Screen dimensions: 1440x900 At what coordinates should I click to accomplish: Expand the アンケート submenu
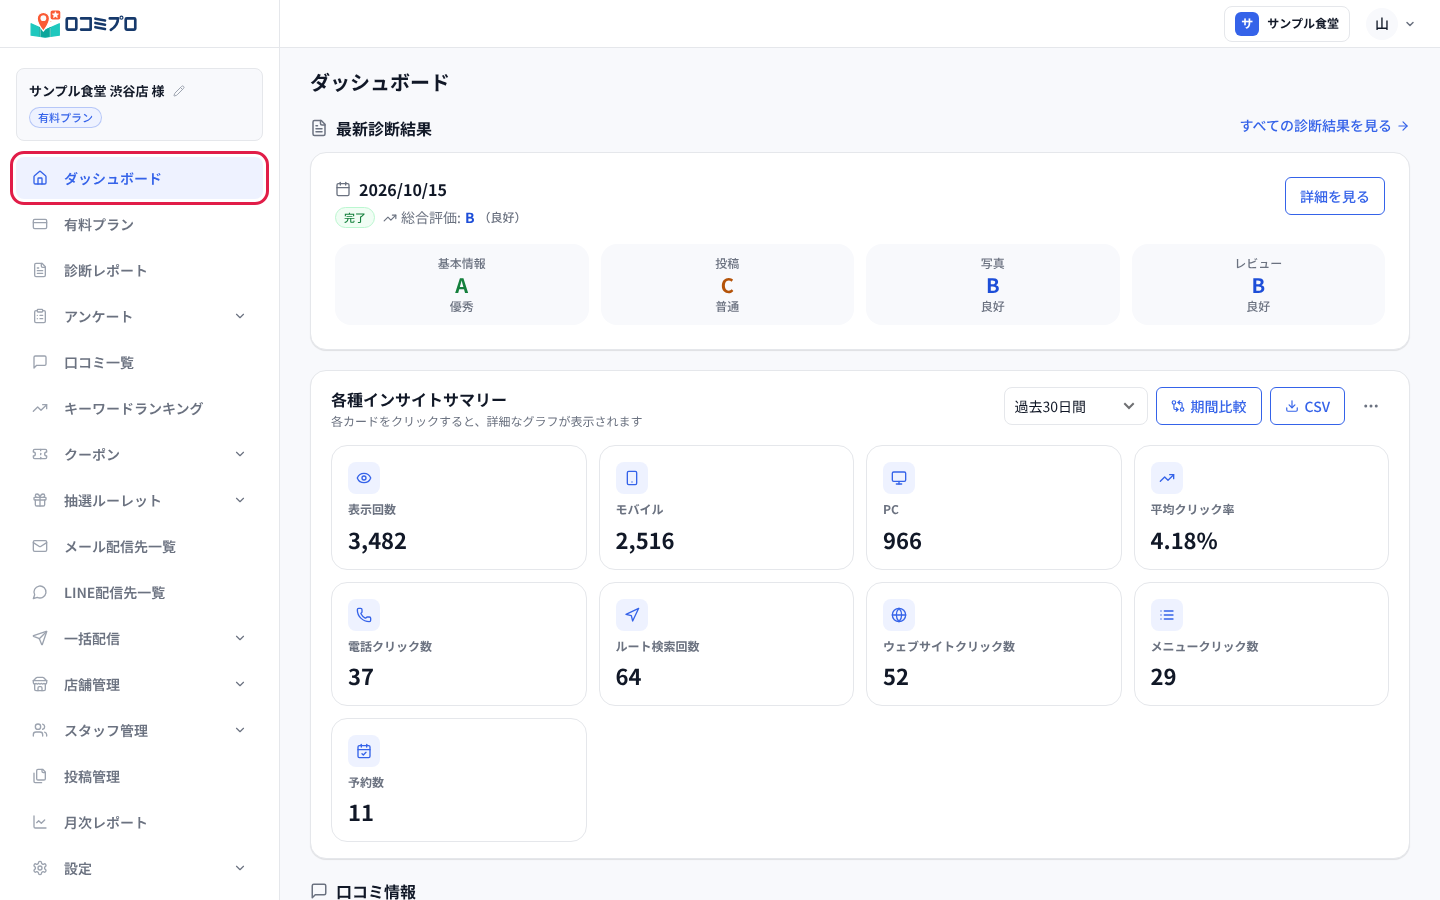139,317
